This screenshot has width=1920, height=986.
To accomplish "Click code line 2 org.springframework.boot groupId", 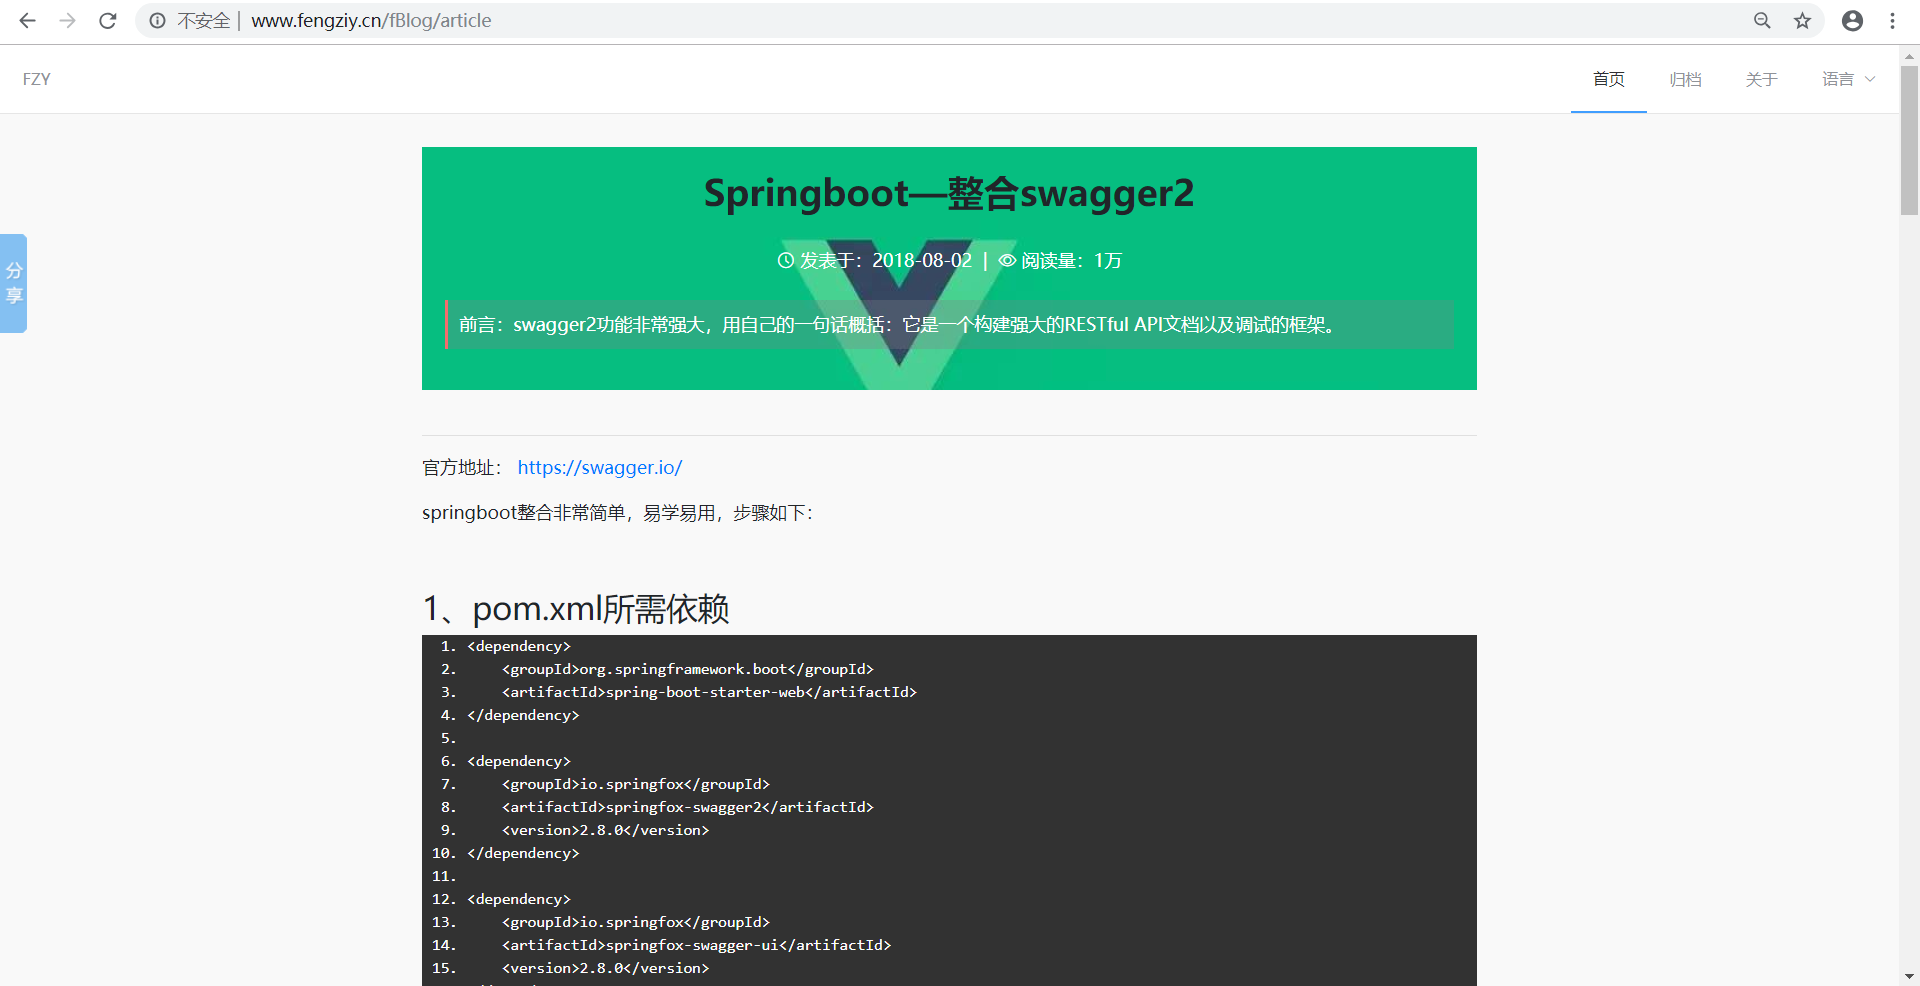I will click(688, 669).
